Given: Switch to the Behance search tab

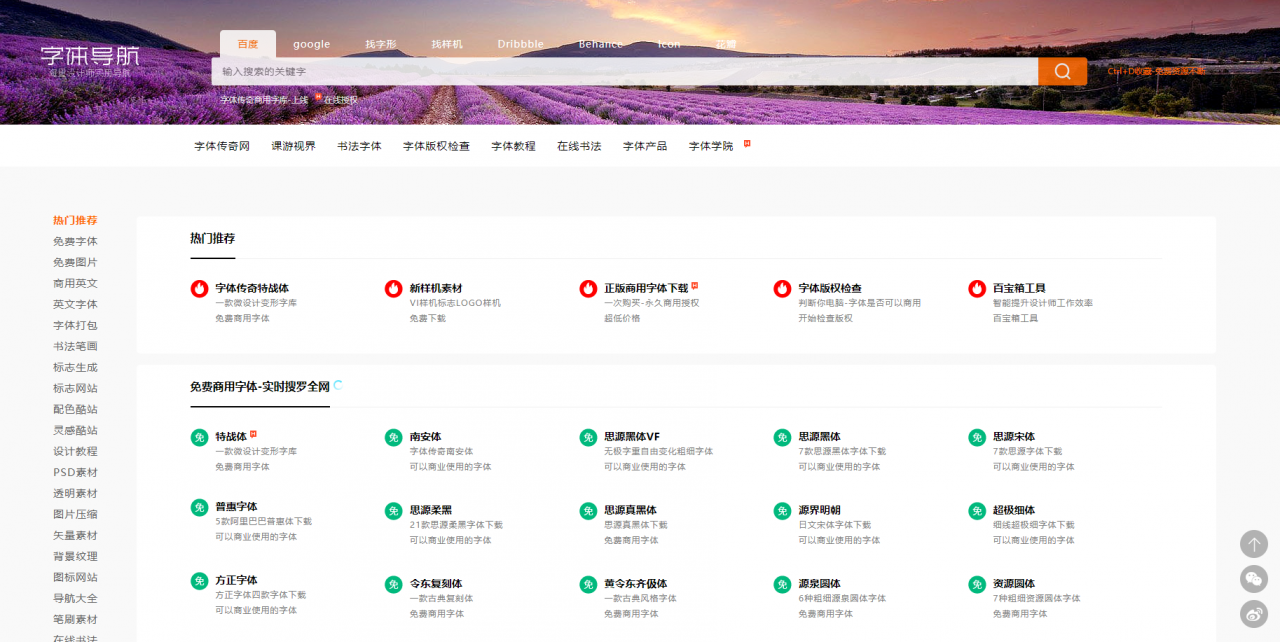Looking at the screenshot, I should point(600,44).
